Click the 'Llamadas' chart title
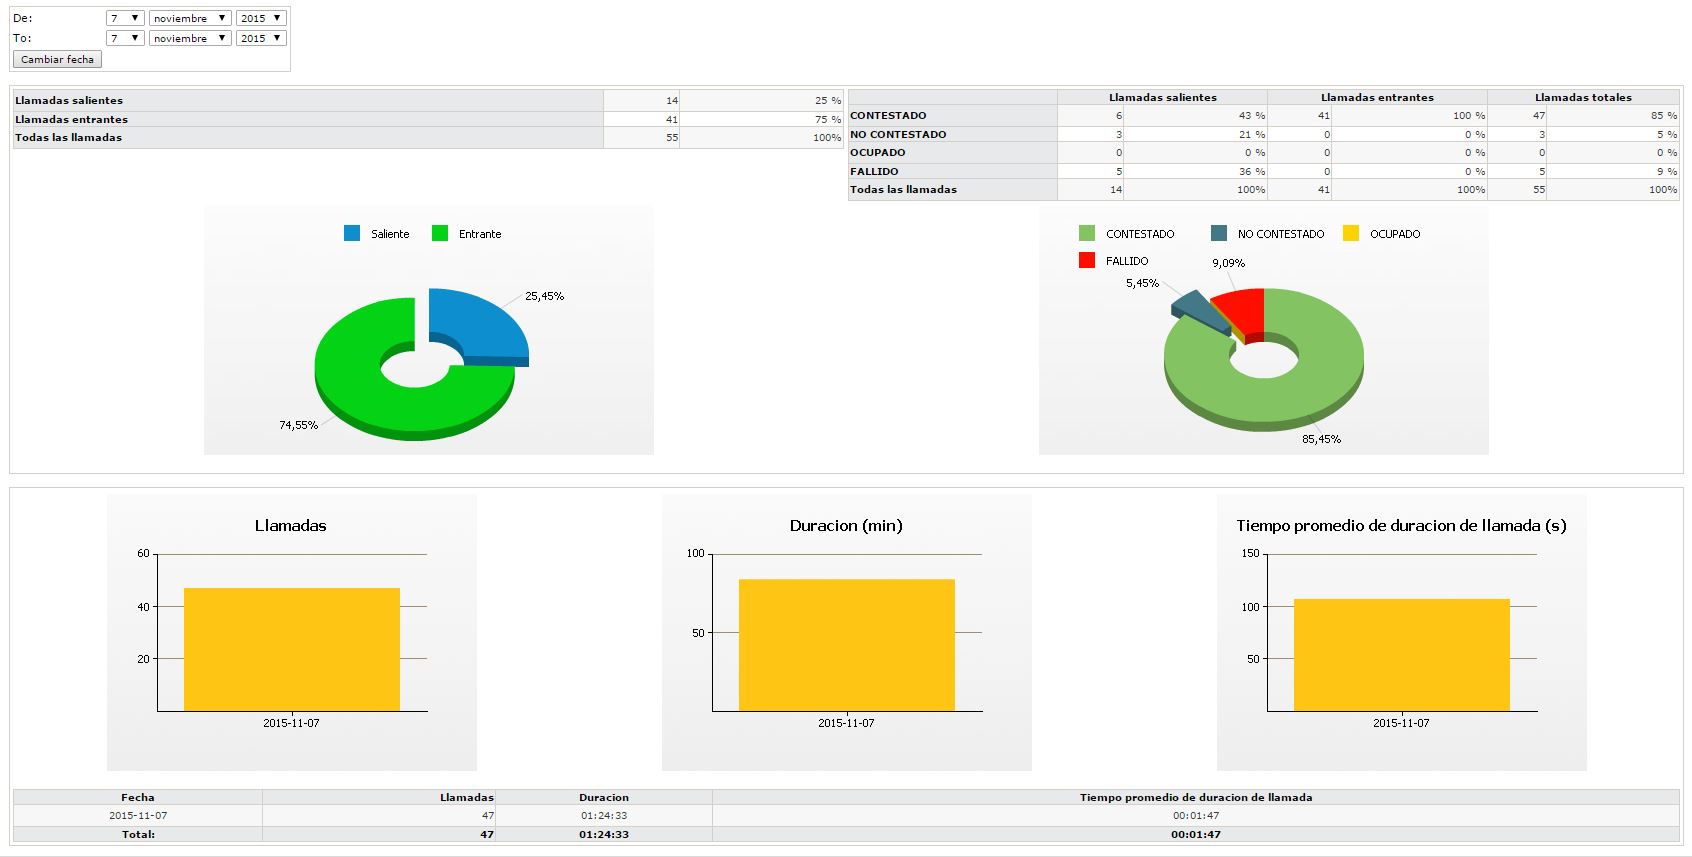 (291, 525)
